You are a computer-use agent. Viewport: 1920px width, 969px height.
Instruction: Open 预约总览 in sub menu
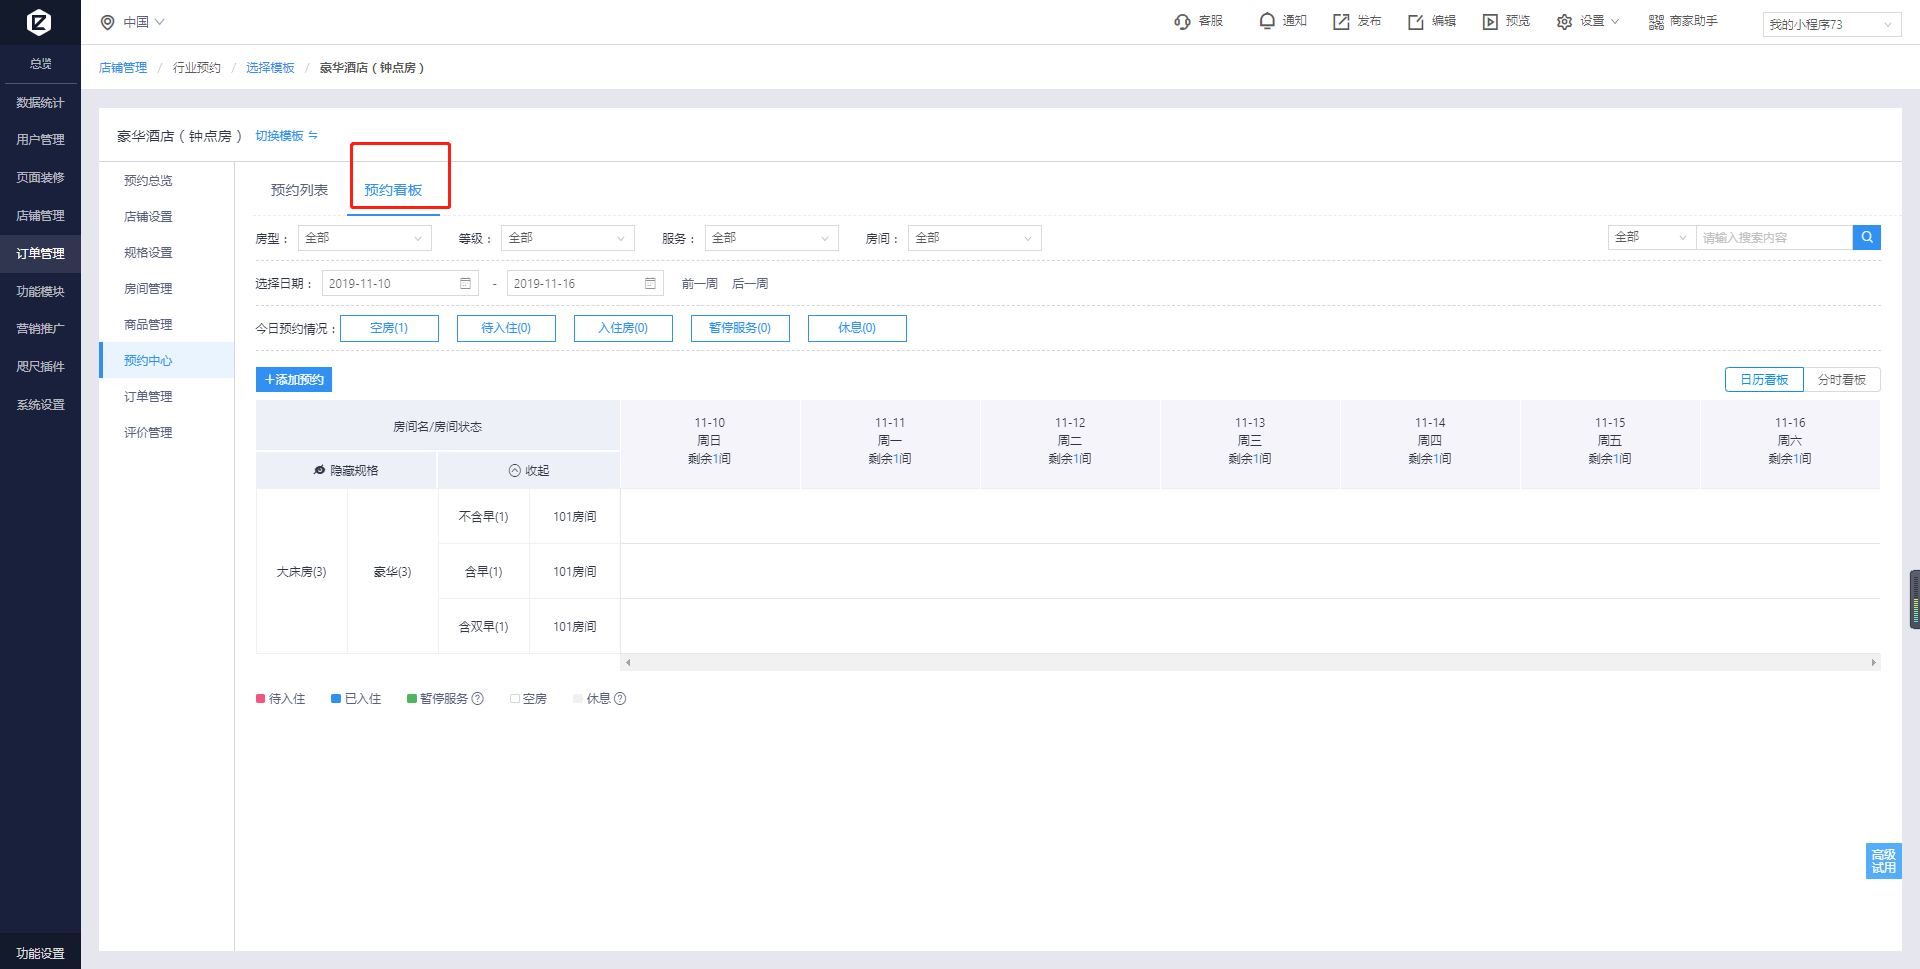pyautogui.click(x=148, y=181)
